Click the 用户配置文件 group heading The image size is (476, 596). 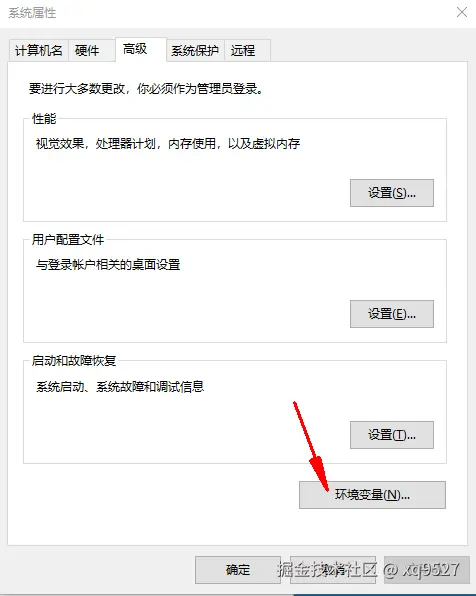68,239
